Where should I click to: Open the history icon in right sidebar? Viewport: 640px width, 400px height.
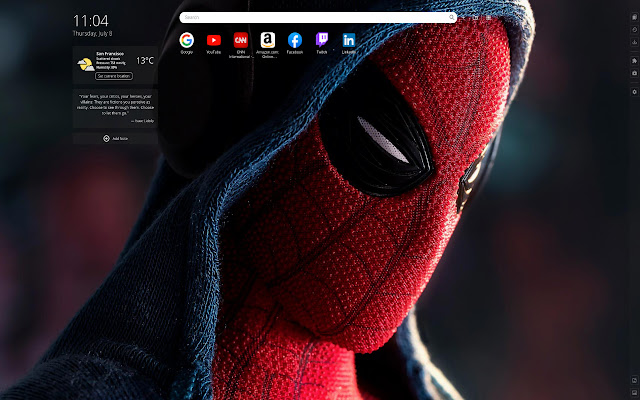pos(634,30)
